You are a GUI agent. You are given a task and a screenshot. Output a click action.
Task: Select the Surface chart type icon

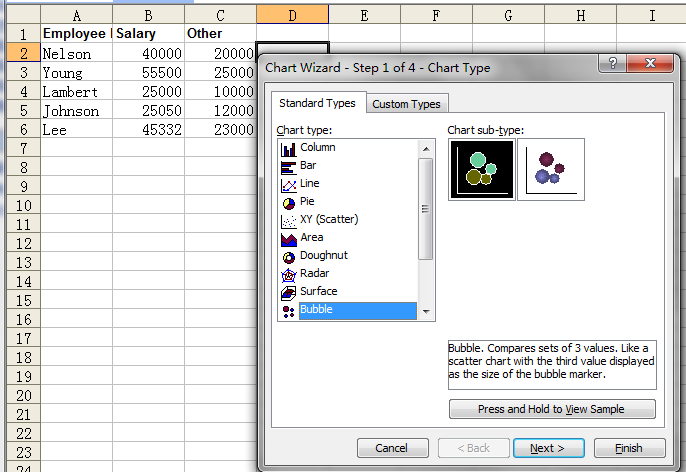[288, 293]
